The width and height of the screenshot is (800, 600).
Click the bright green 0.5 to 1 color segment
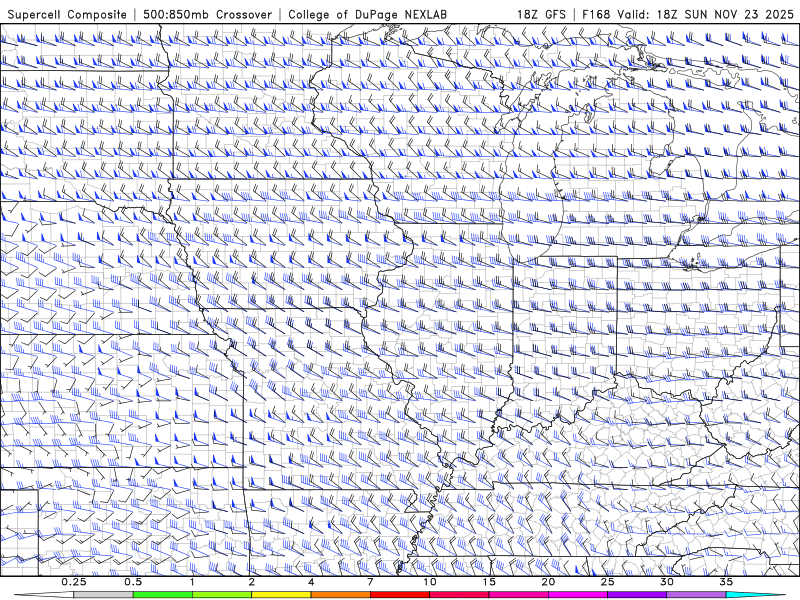162,595
